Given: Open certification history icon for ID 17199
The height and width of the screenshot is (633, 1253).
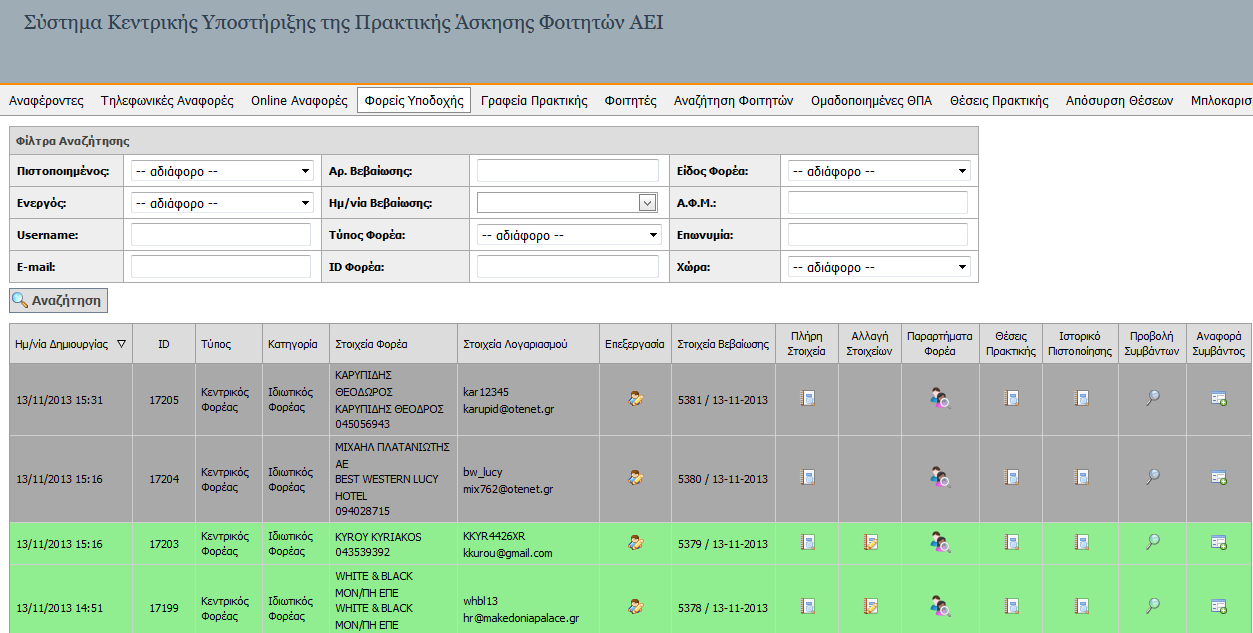Looking at the screenshot, I should pos(1081,606).
